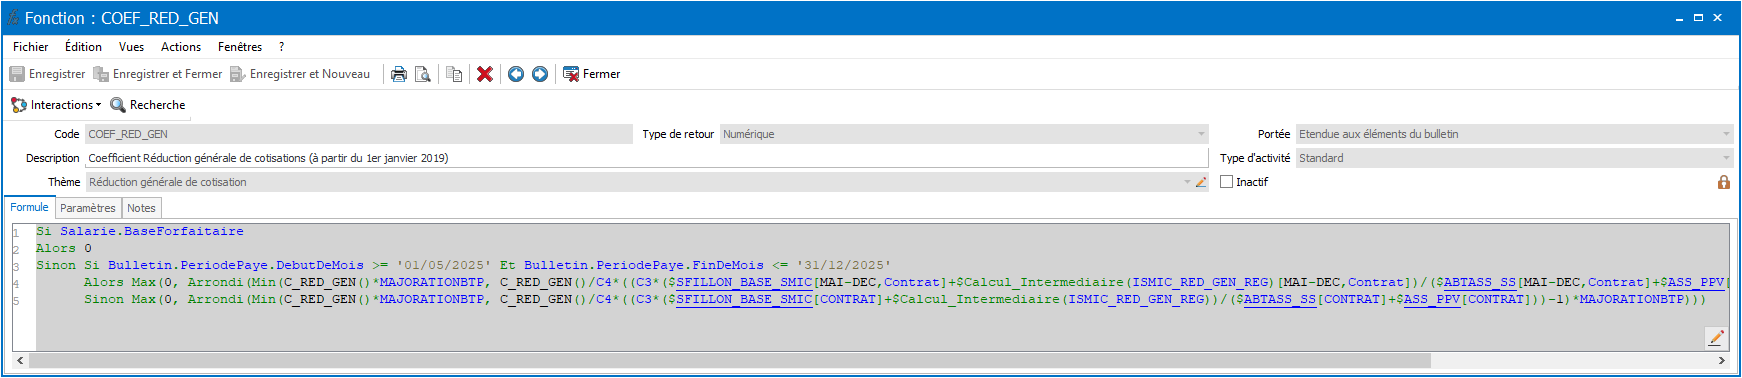Open formula editor pencil icon in code area
The image size is (1742, 378).
1716,337
